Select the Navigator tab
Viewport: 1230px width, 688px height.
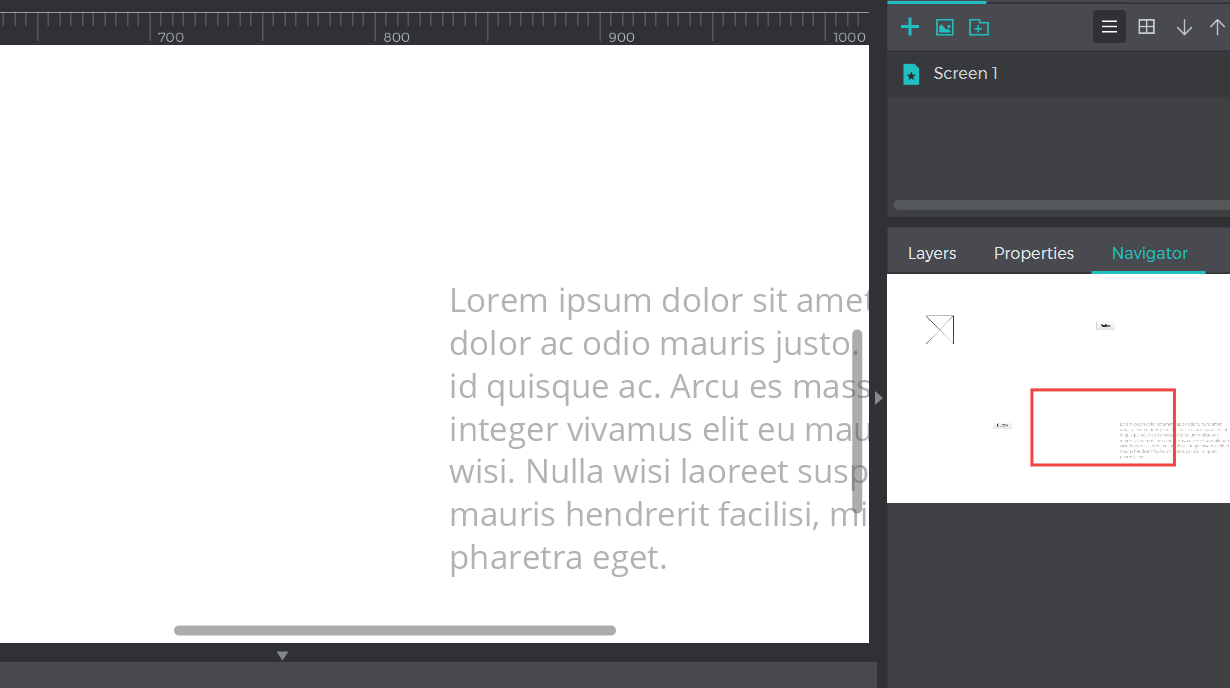click(1149, 253)
